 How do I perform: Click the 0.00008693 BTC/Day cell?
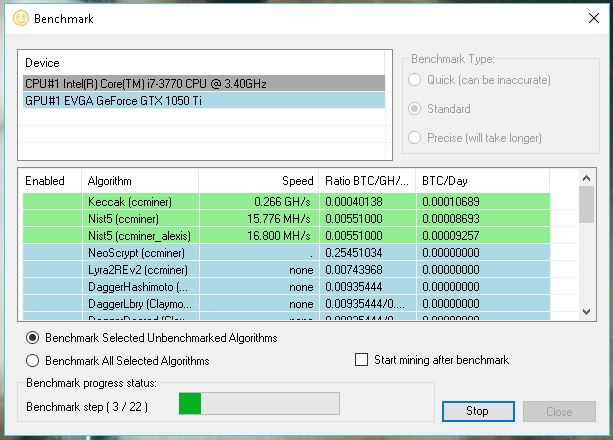[x=483, y=219]
